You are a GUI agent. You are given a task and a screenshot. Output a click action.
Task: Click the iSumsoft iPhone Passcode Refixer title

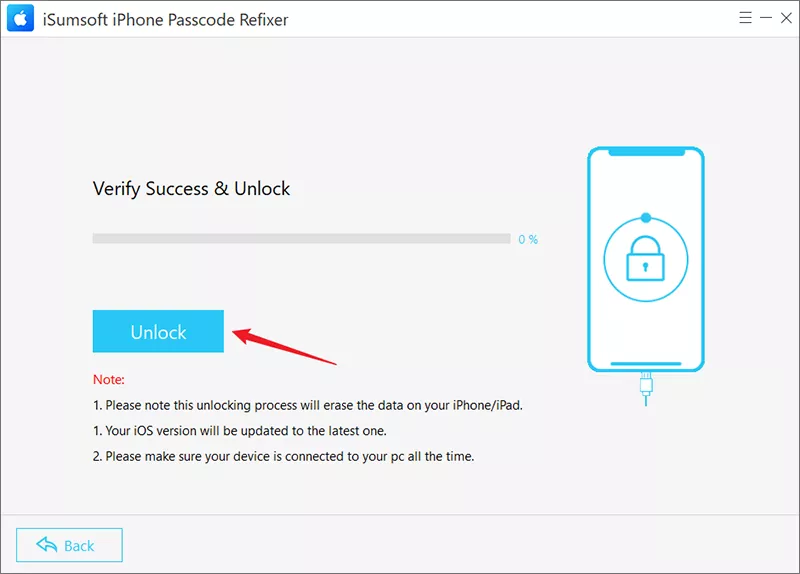pyautogui.click(x=165, y=20)
